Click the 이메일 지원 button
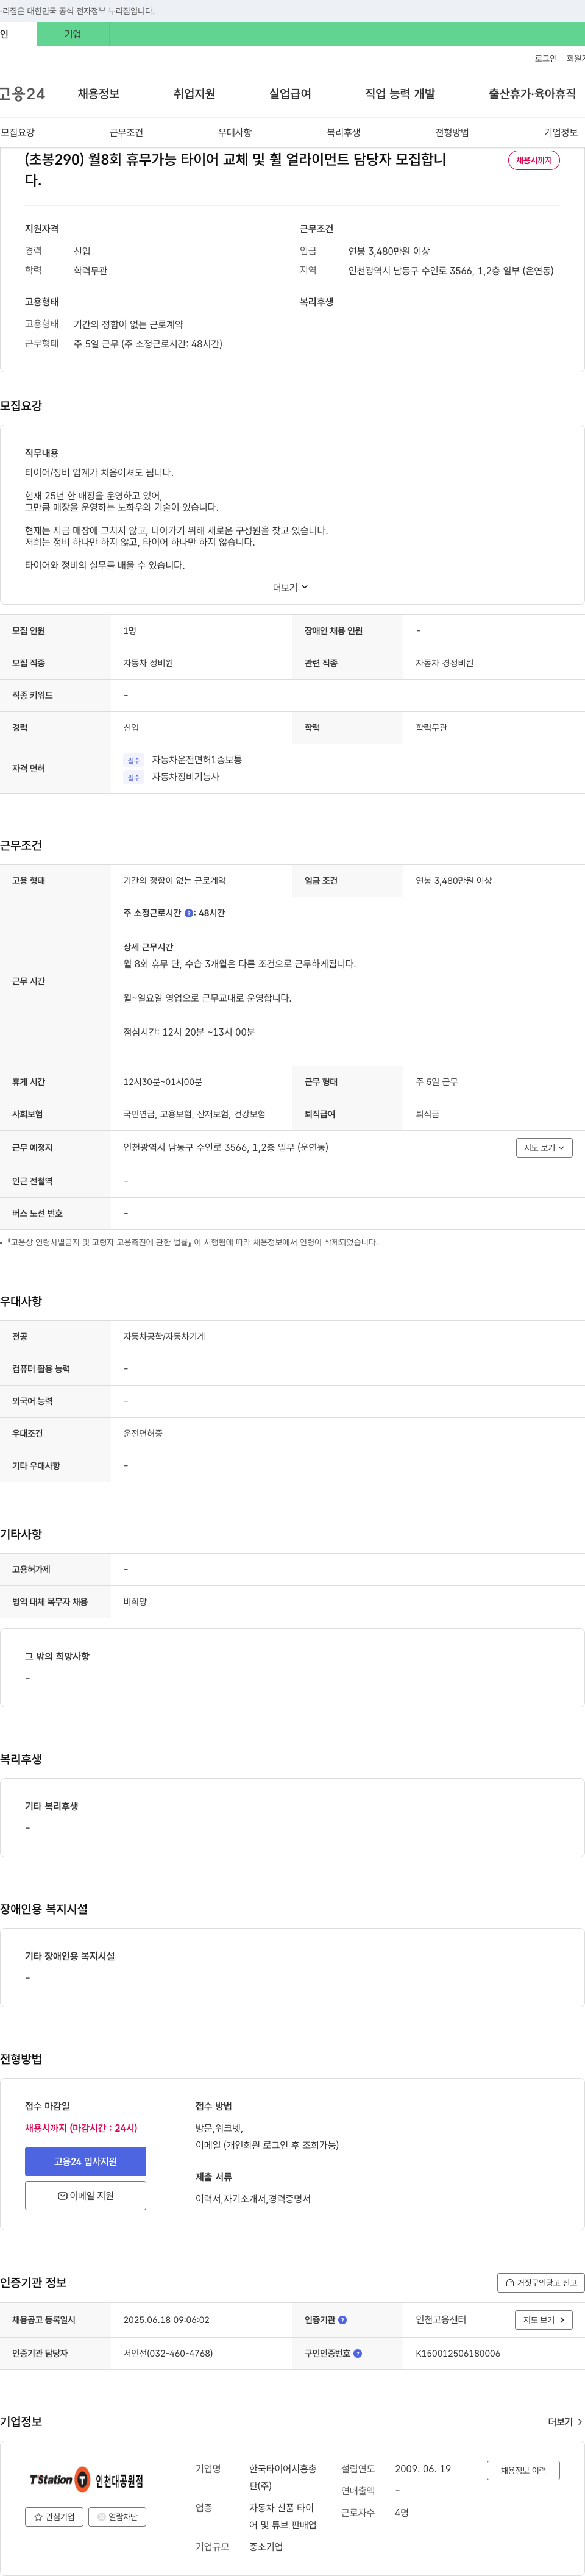This screenshot has width=585, height=2576. (x=85, y=2196)
